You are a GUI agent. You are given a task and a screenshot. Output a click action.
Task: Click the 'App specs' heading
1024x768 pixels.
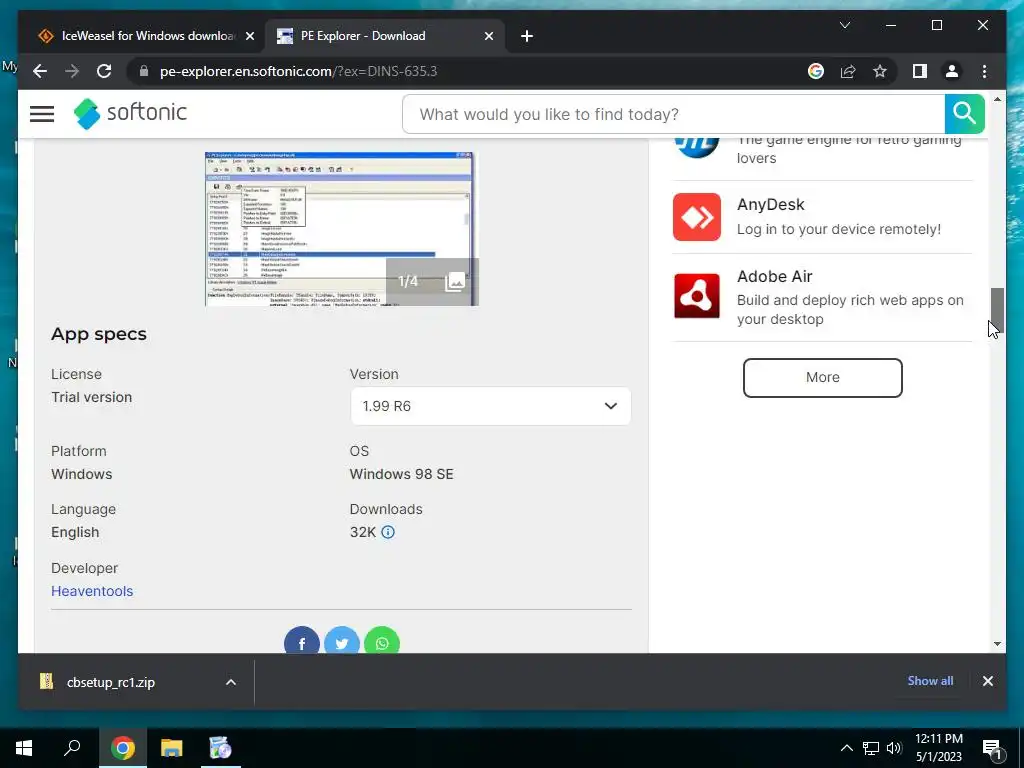click(x=99, y=334)
